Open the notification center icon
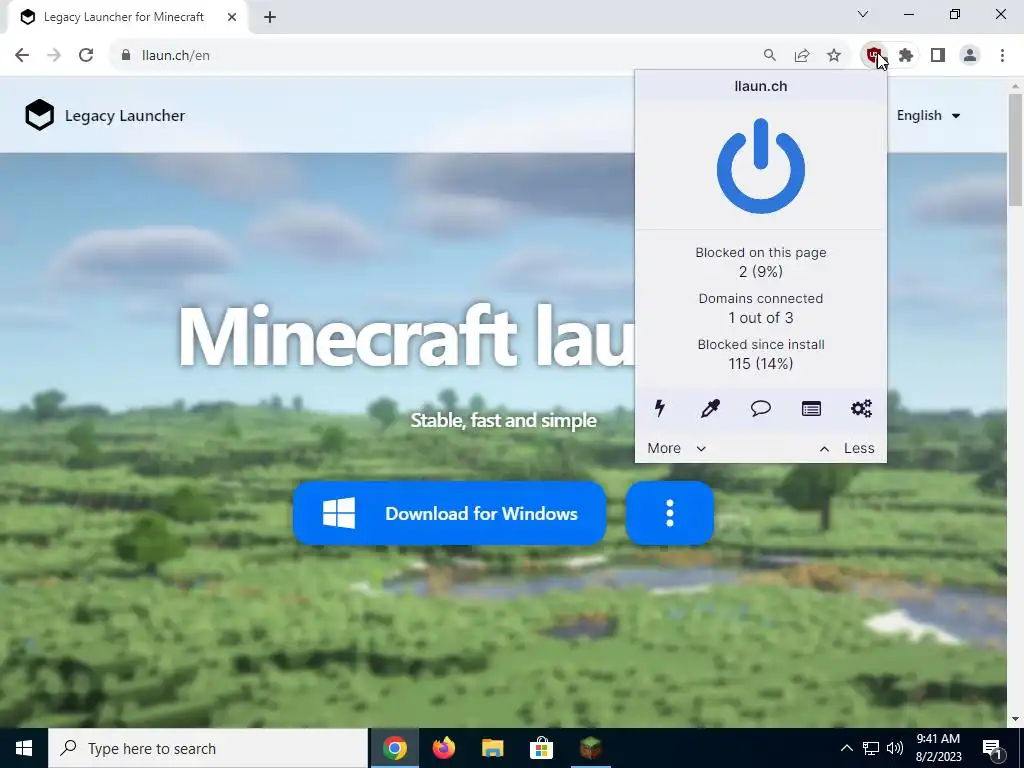This screenshot has height=768, width=1024. [993, 748]
